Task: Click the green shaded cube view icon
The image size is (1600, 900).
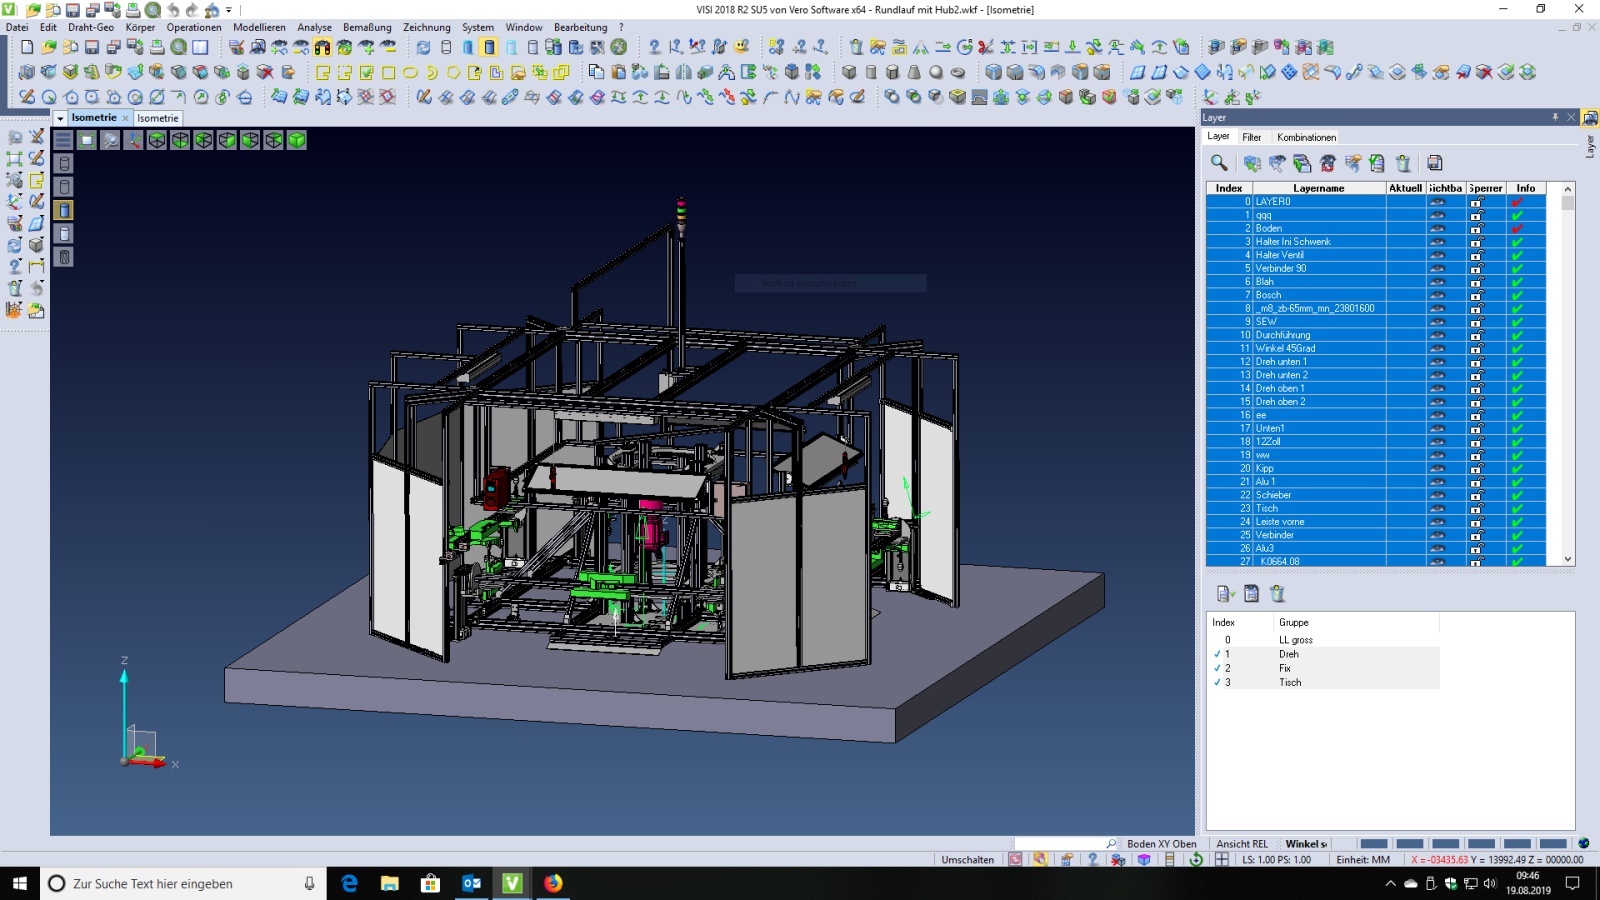Action: (x=297, y=140)
